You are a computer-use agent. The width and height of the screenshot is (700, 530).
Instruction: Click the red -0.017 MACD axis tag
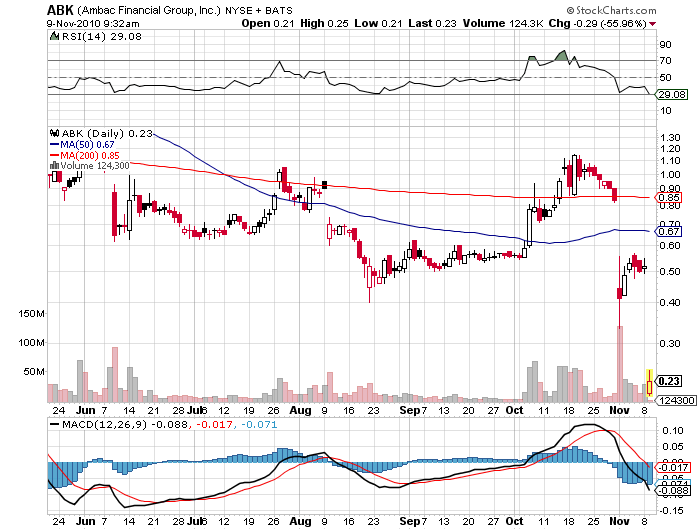(x=672, y=467)
